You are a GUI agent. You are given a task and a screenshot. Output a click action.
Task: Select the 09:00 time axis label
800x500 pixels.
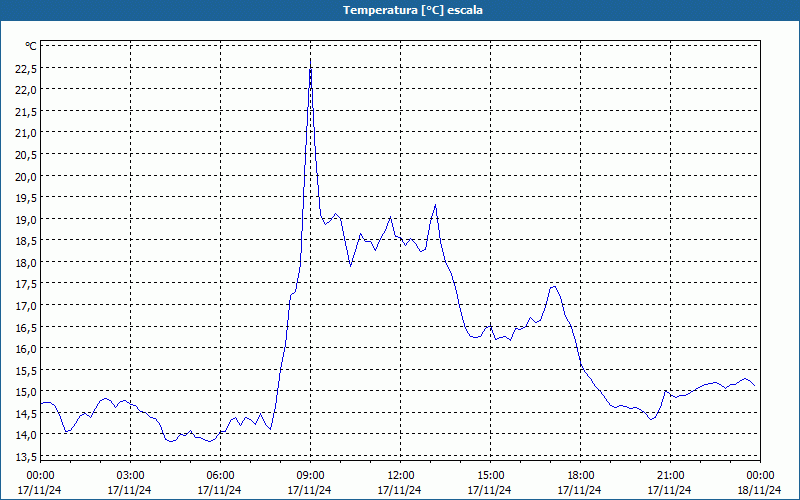pos(311,476)
